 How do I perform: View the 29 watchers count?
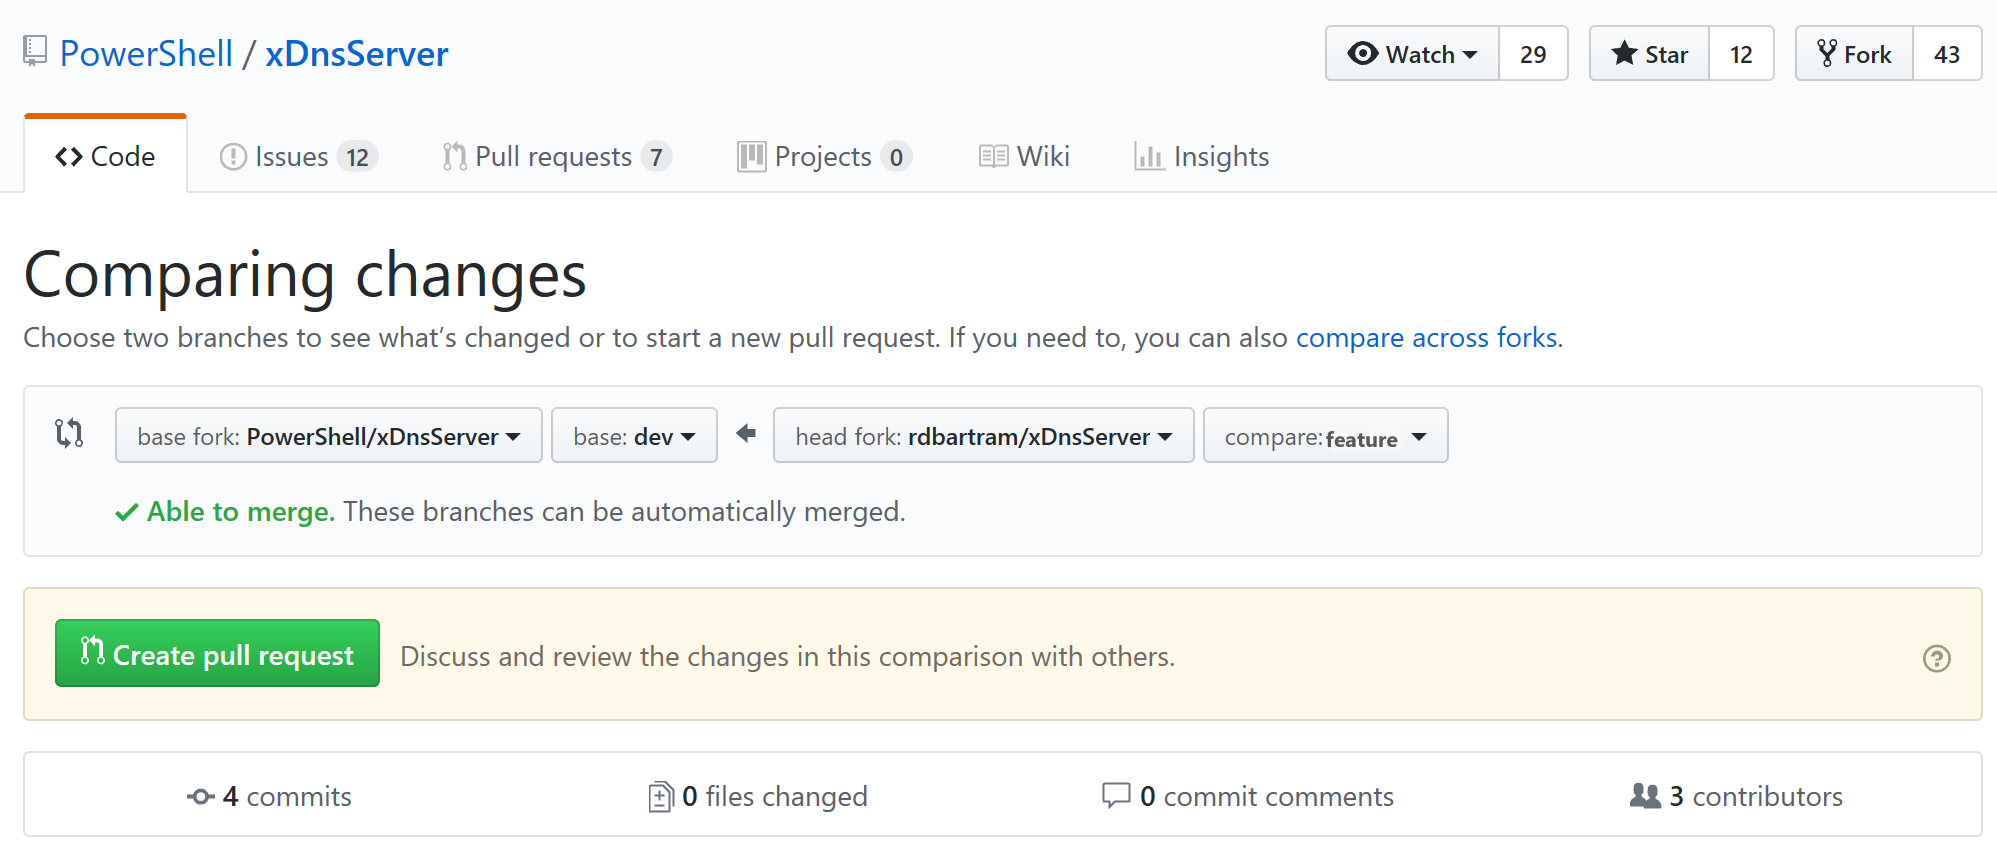pyautogui.click(x=1533, y=54)
